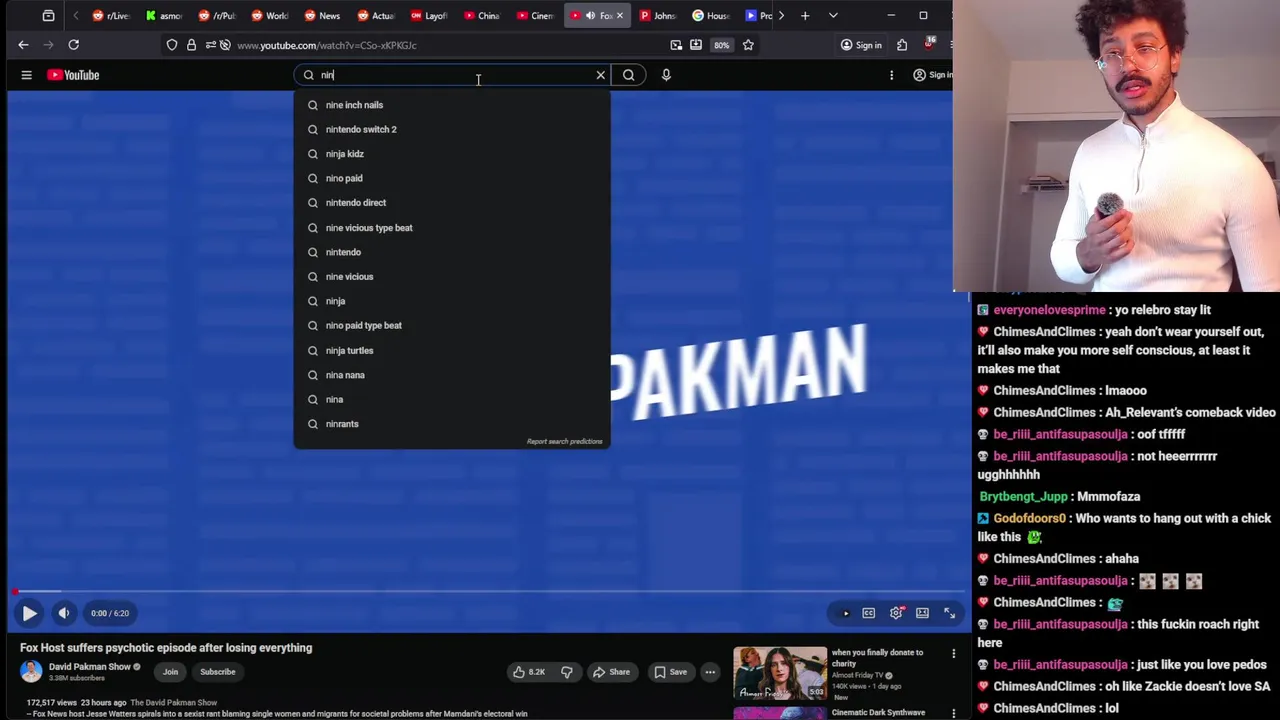Screen dimensions: 1280x720
Task: Click the Join button
Action: click(170, 672)
